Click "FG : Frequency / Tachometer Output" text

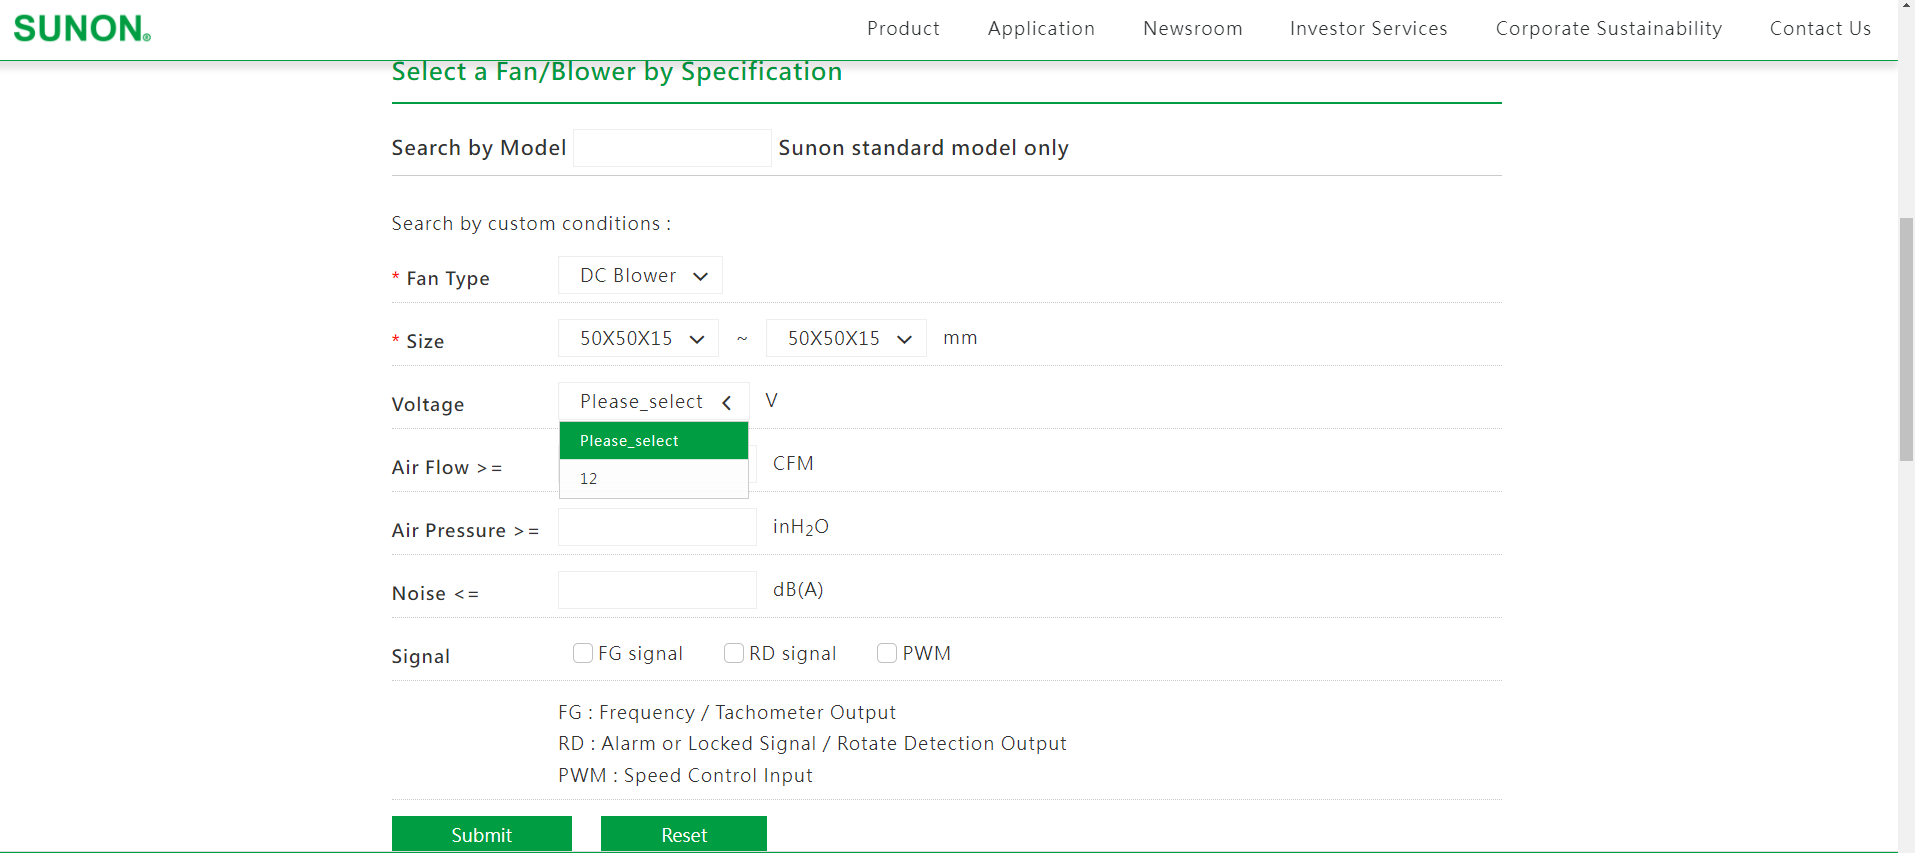tap(727, 712)
